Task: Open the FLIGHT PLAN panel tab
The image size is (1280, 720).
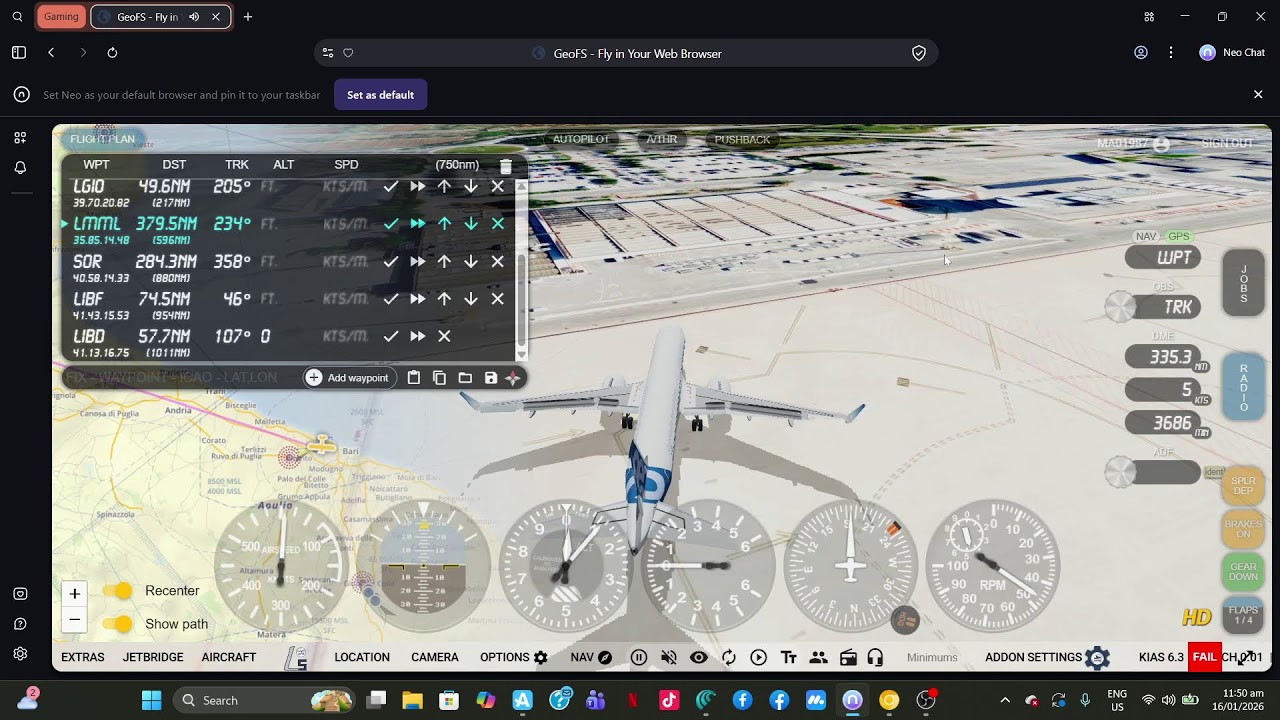Action: [x=102, y=140]
